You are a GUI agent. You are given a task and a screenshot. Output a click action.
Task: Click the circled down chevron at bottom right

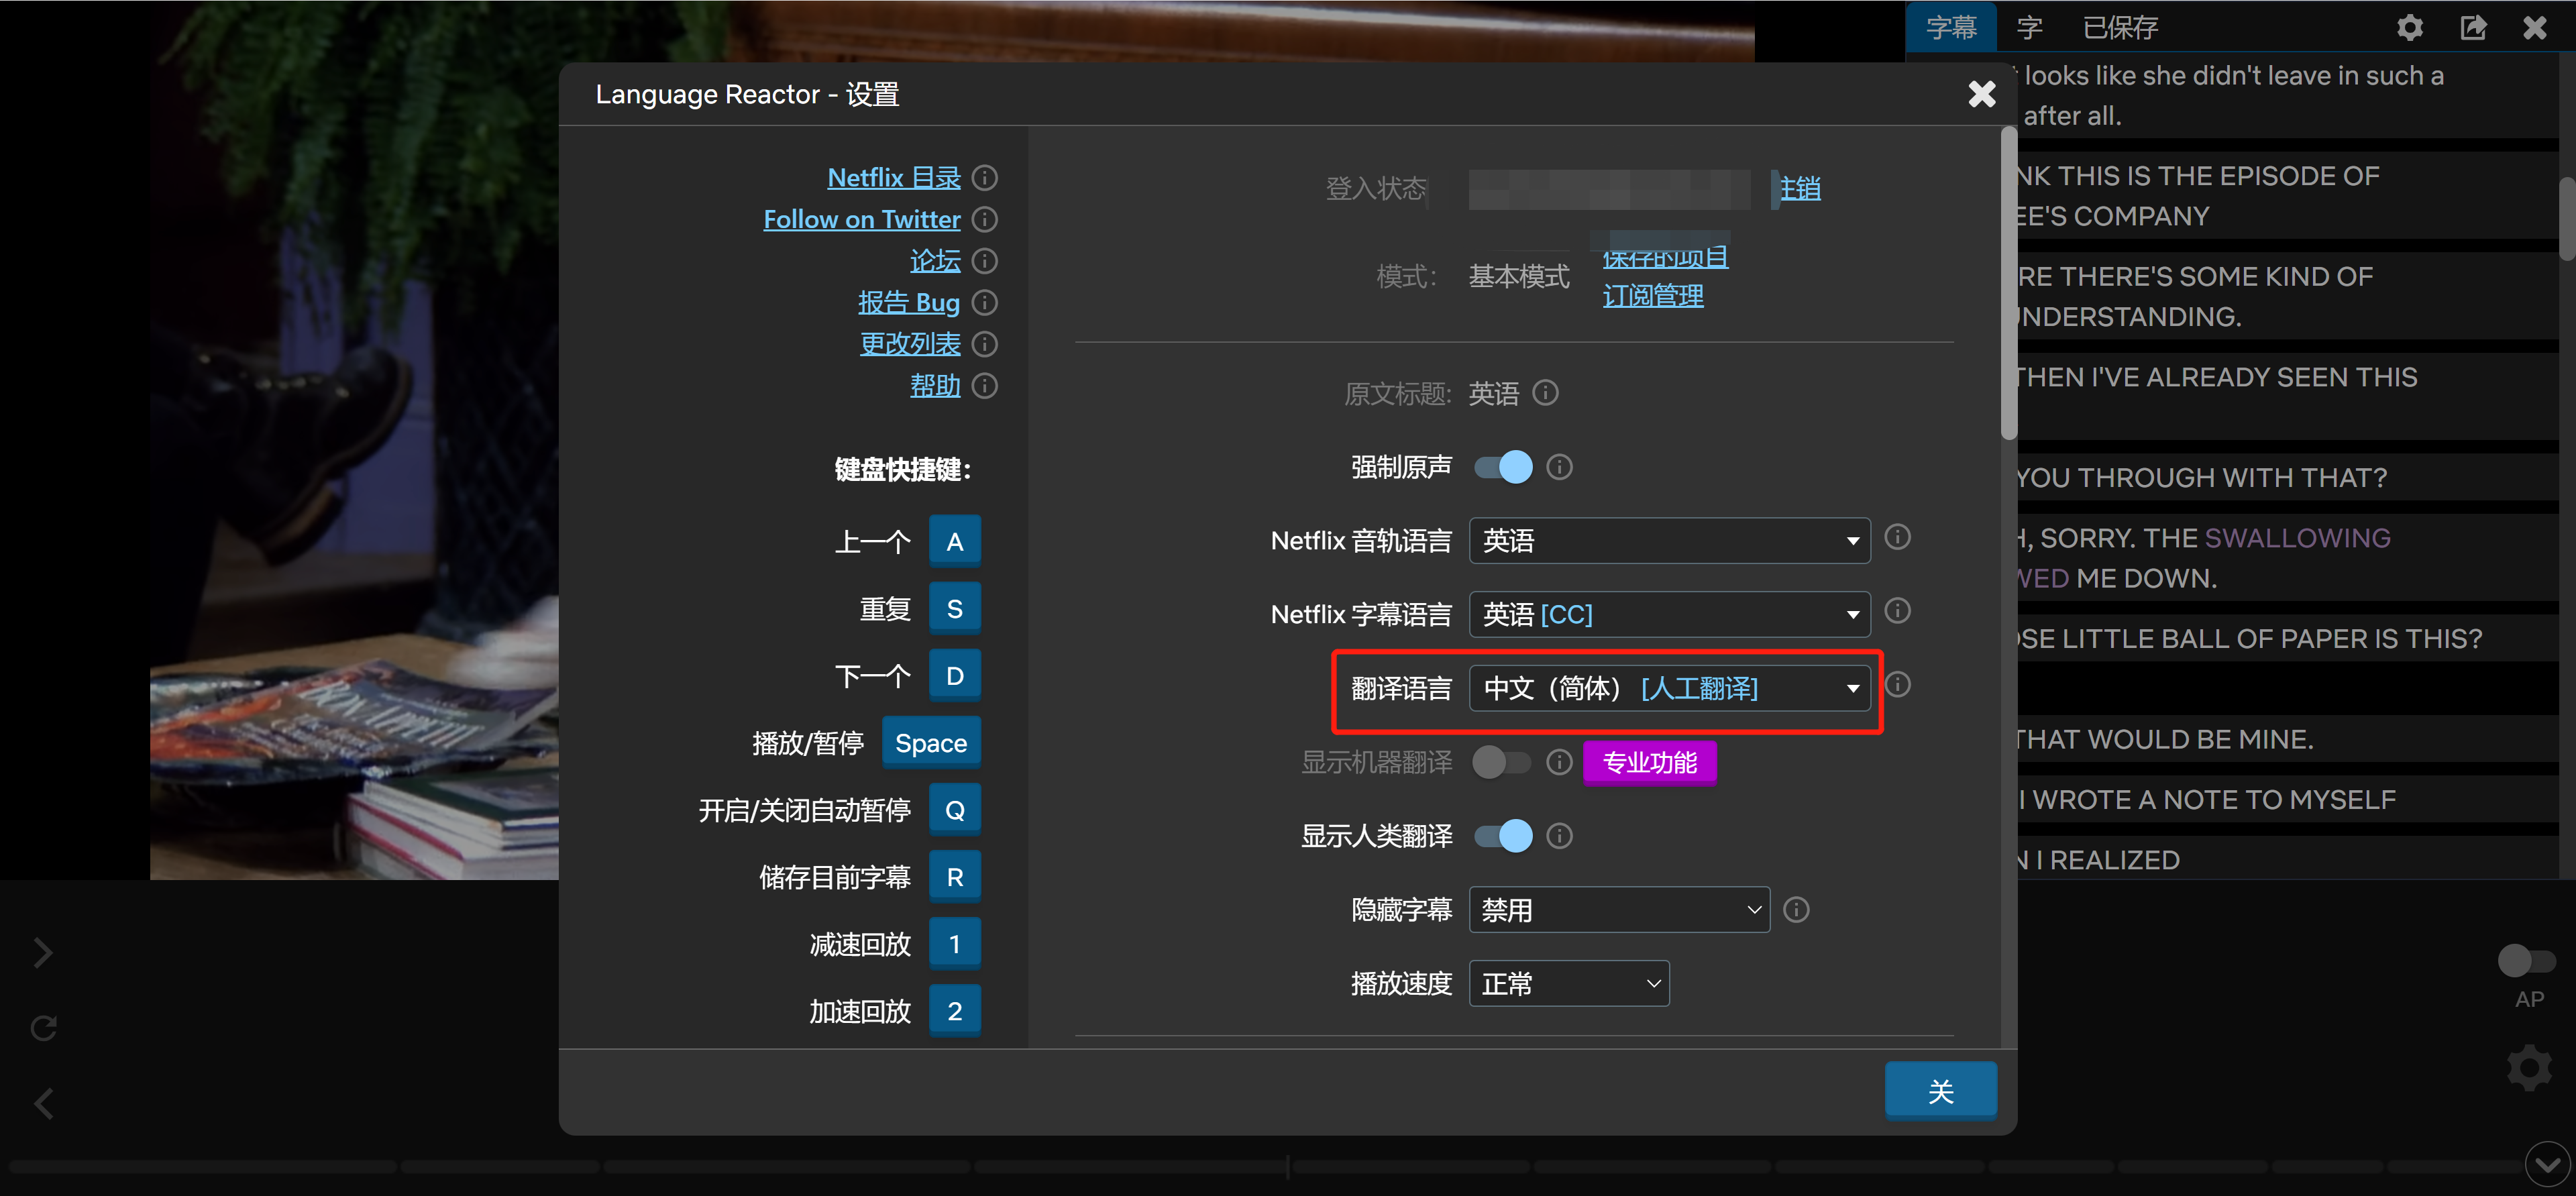(2547, 1164)
